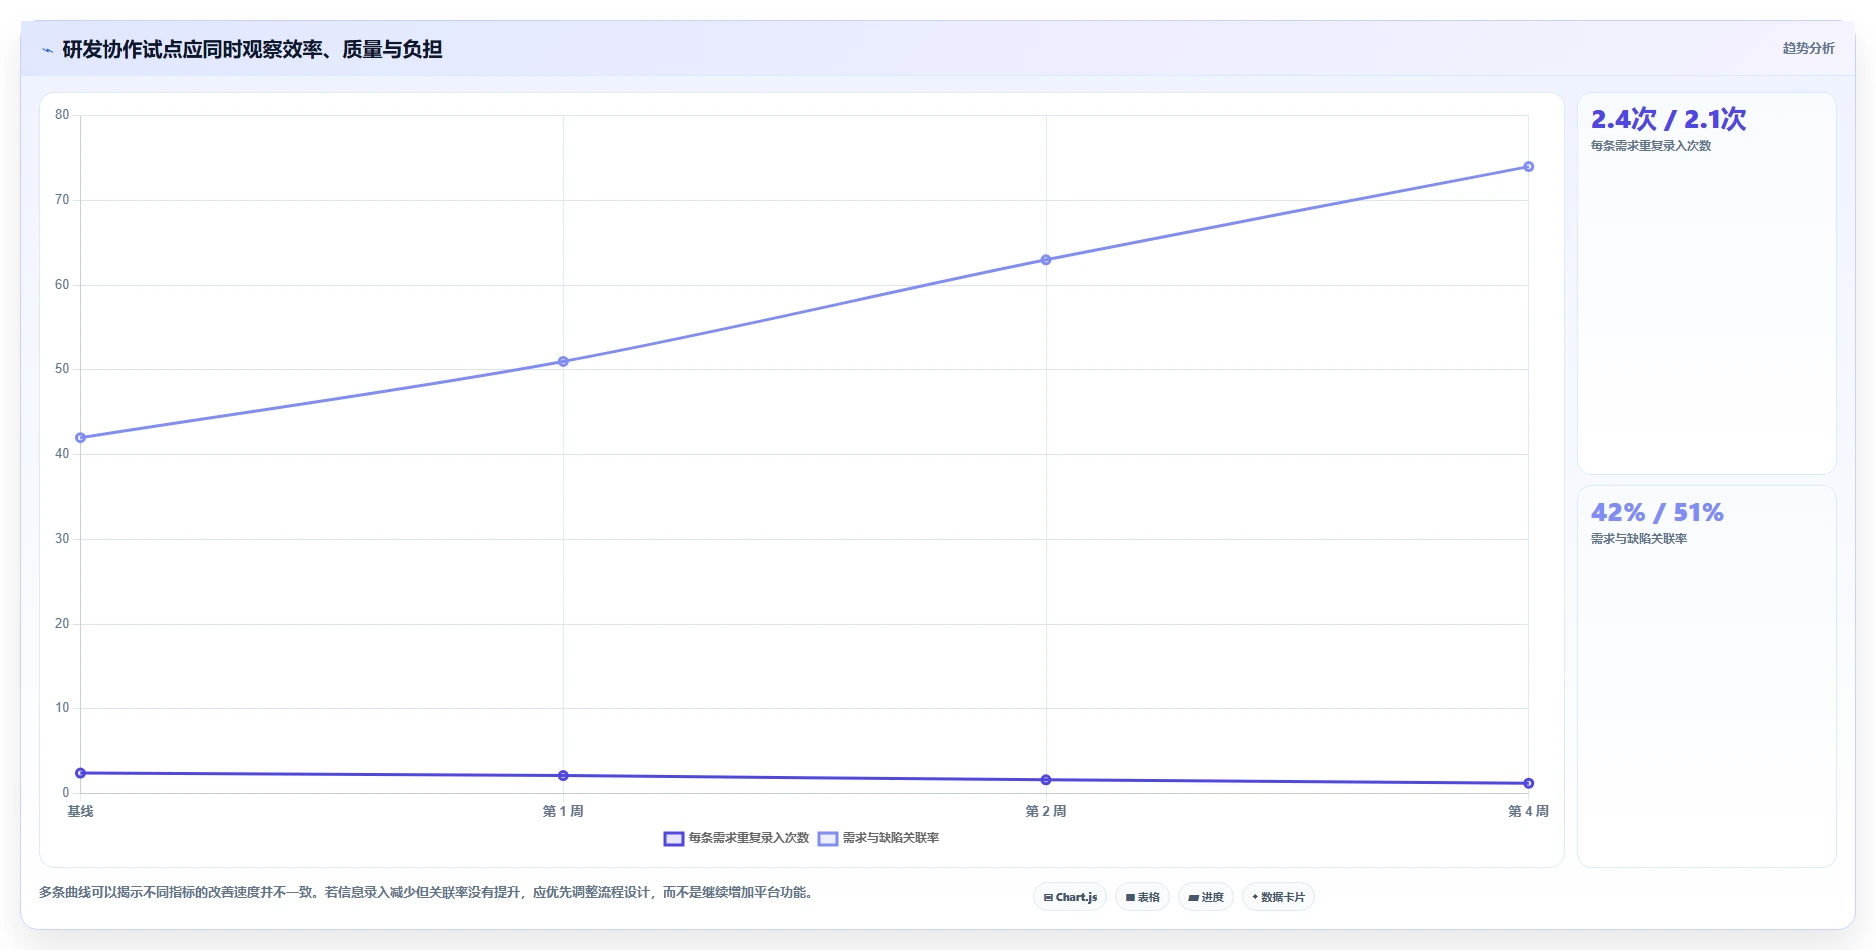The height and width of the screenshot is (950, 1876).
Task: Toggle the 每条需求重复录入次数 legend item
Action: tap(737, 838)
